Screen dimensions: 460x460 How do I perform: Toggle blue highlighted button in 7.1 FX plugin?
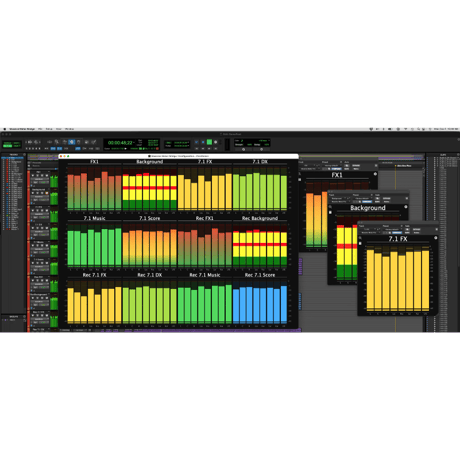click(397, 233)
